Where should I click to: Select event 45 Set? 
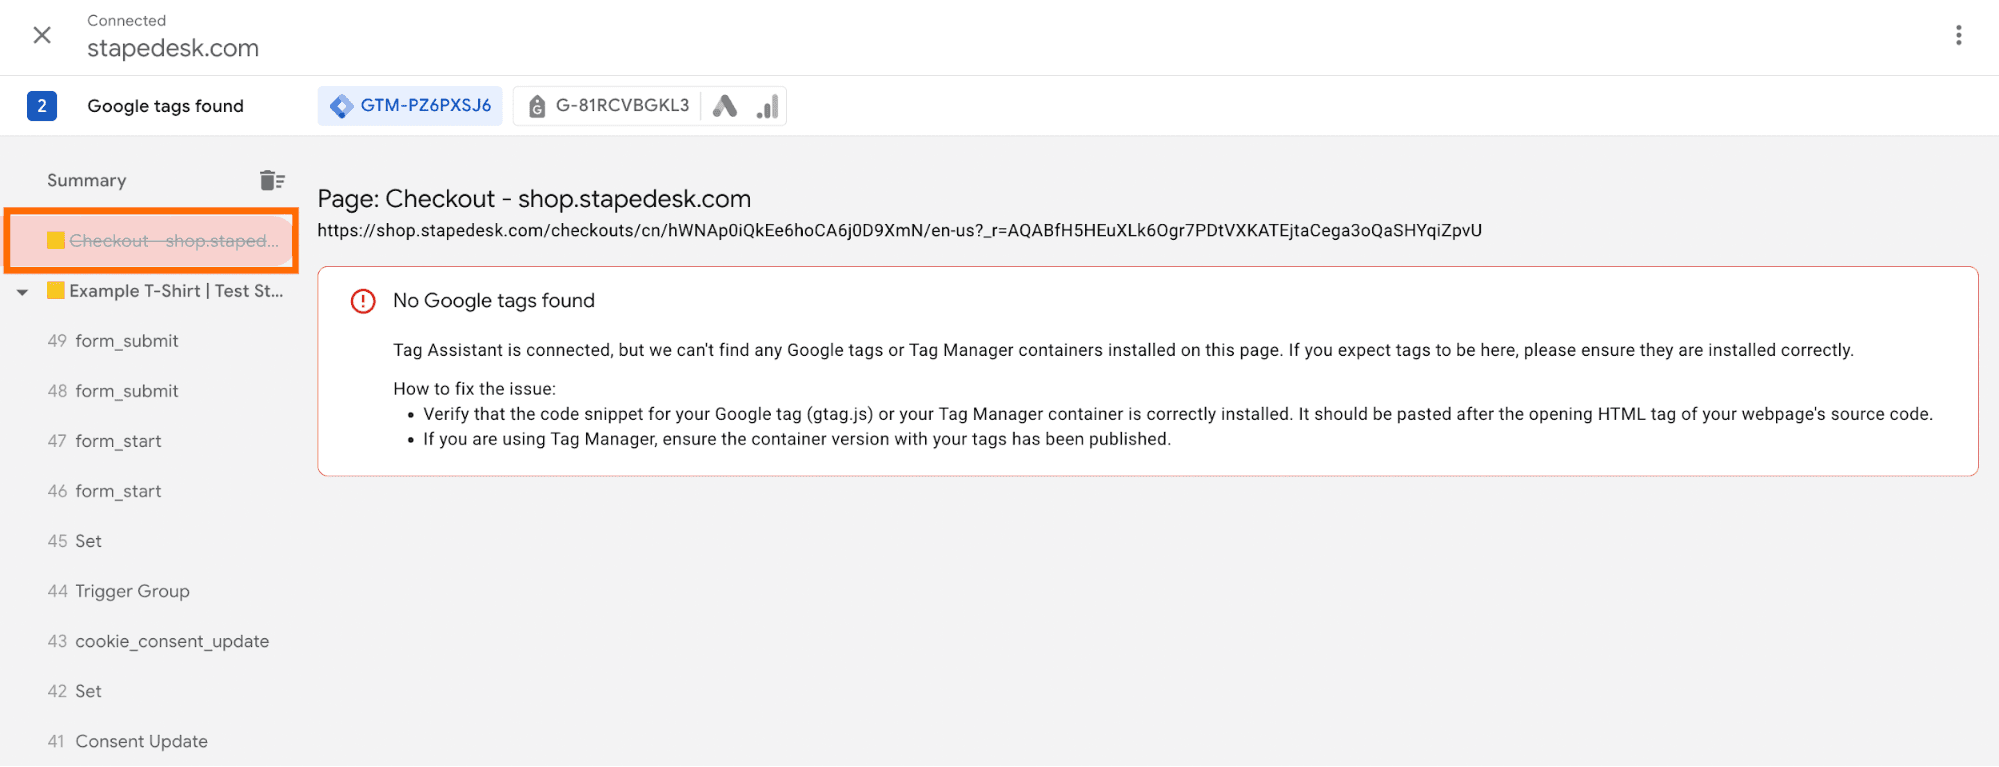[x=75, y=541]
